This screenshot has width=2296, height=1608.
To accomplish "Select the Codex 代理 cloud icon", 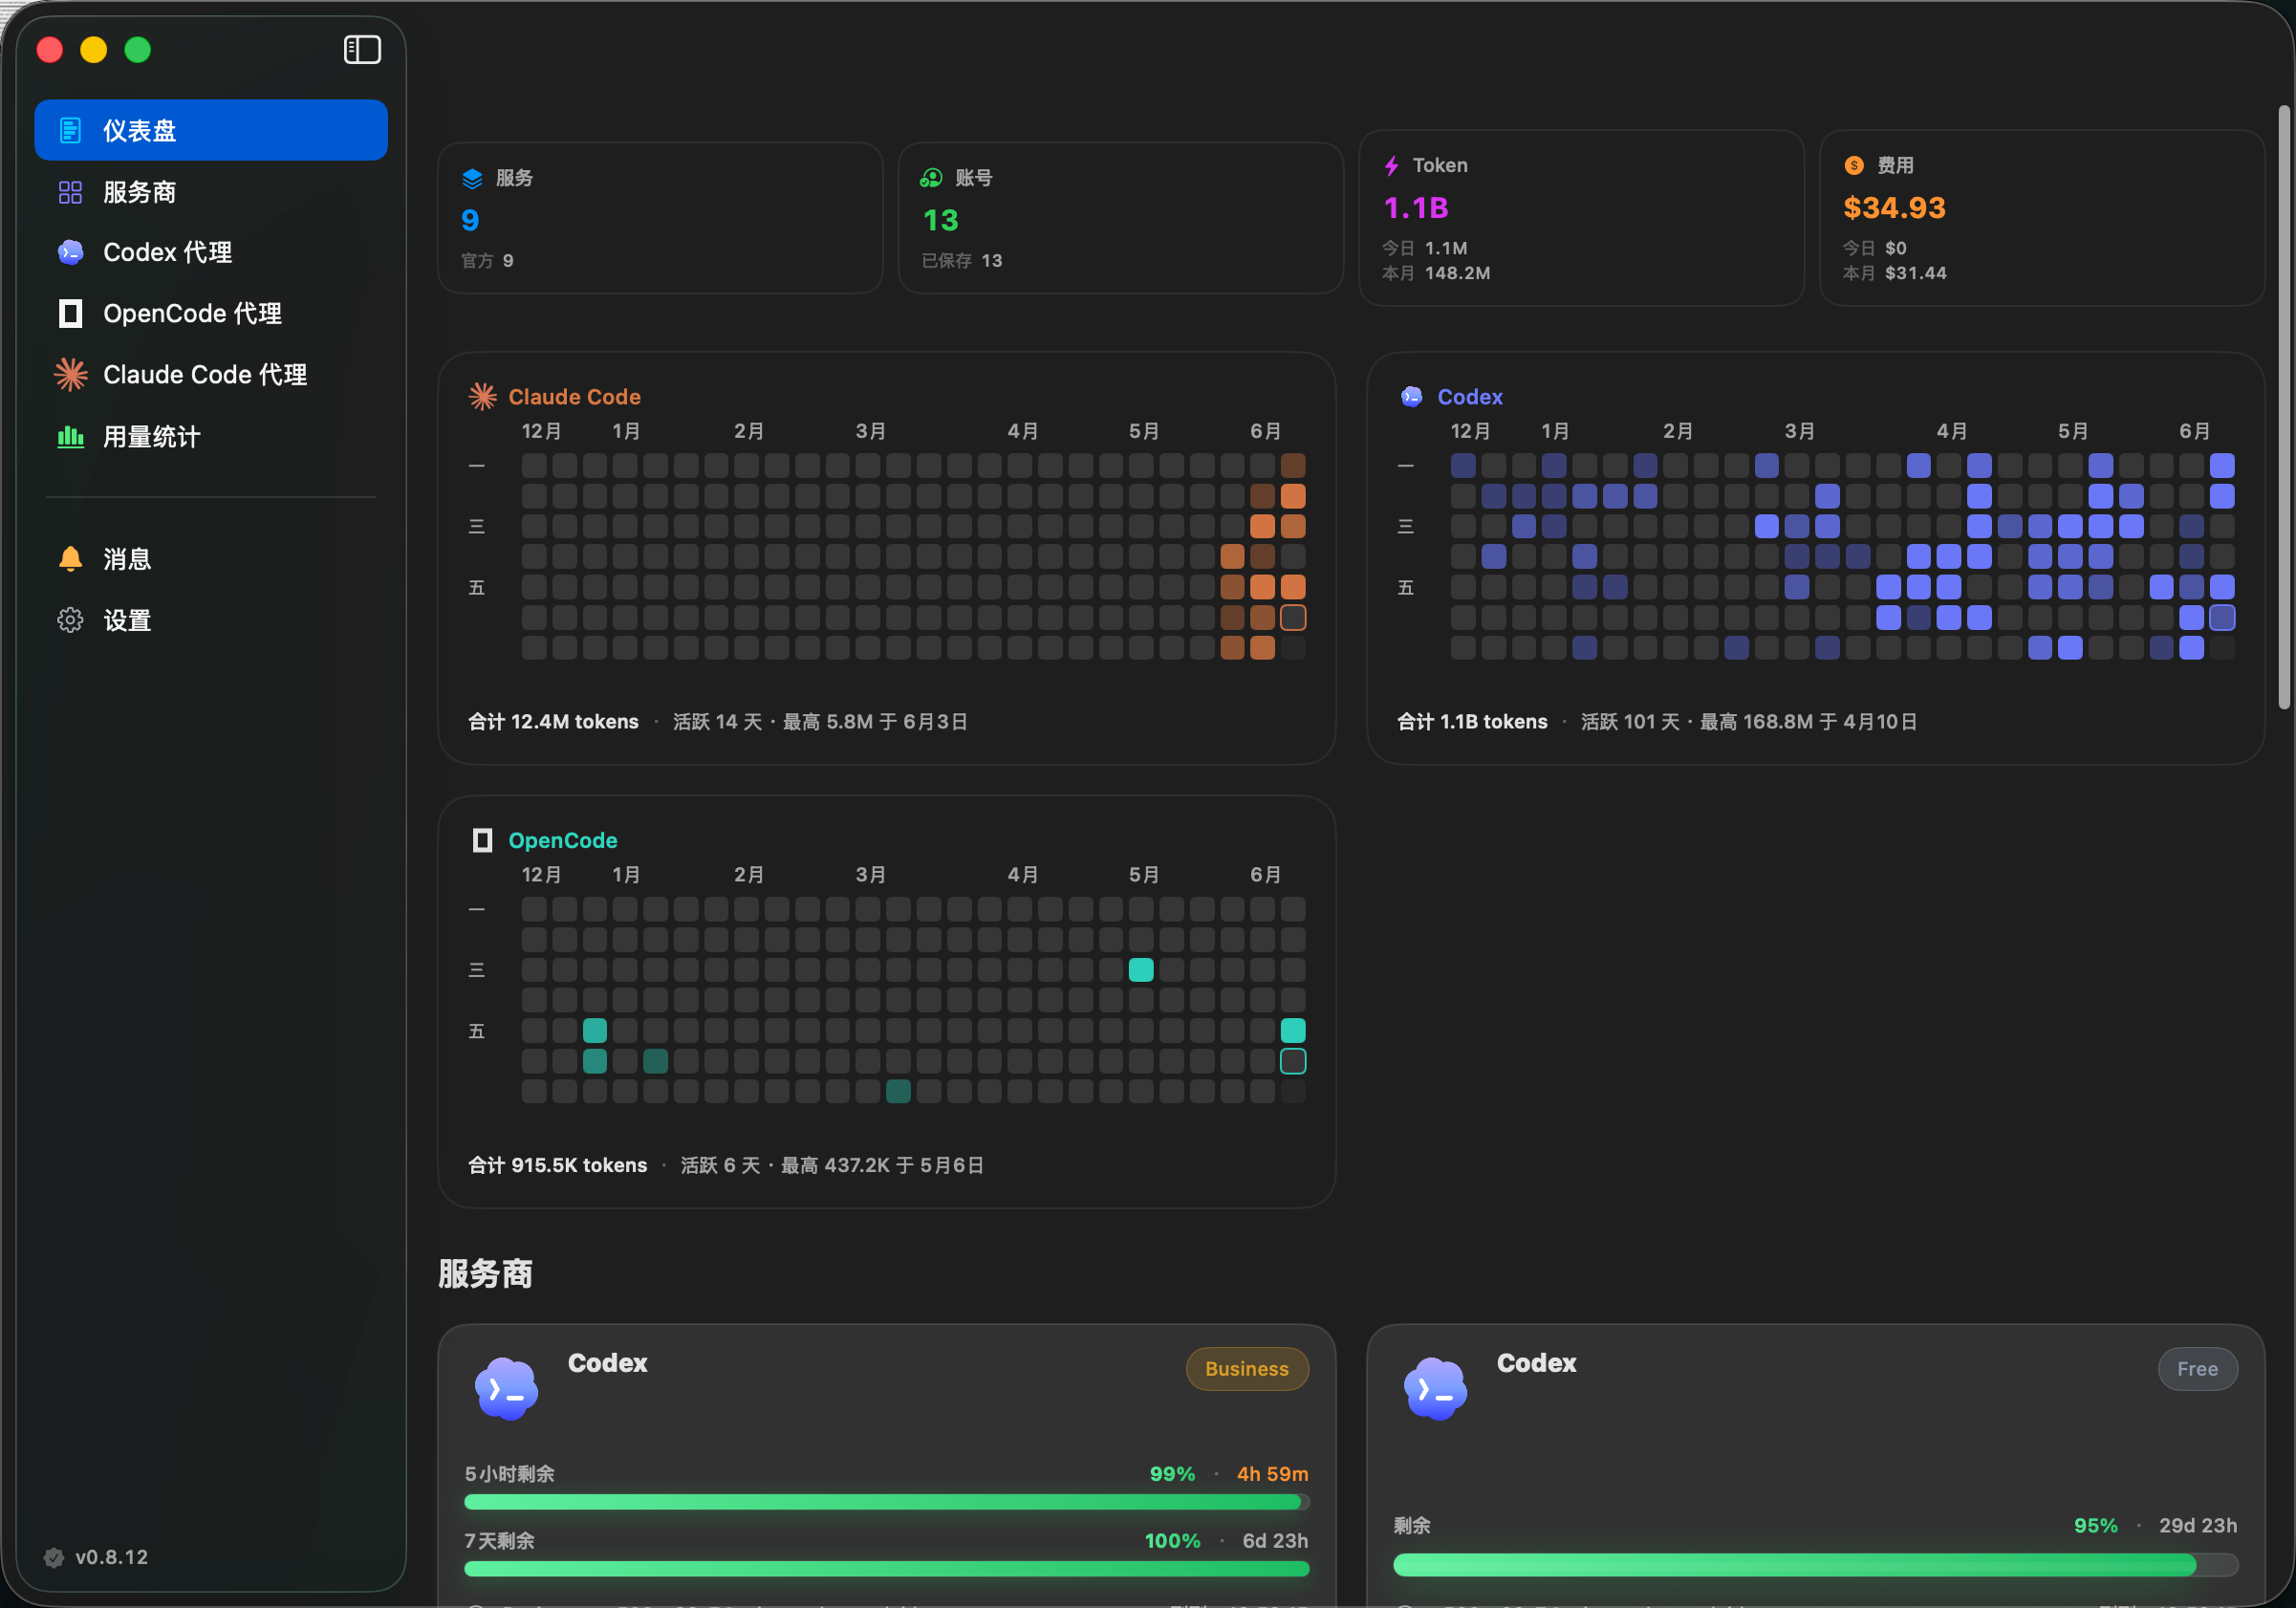I will [x=70, y=252].
